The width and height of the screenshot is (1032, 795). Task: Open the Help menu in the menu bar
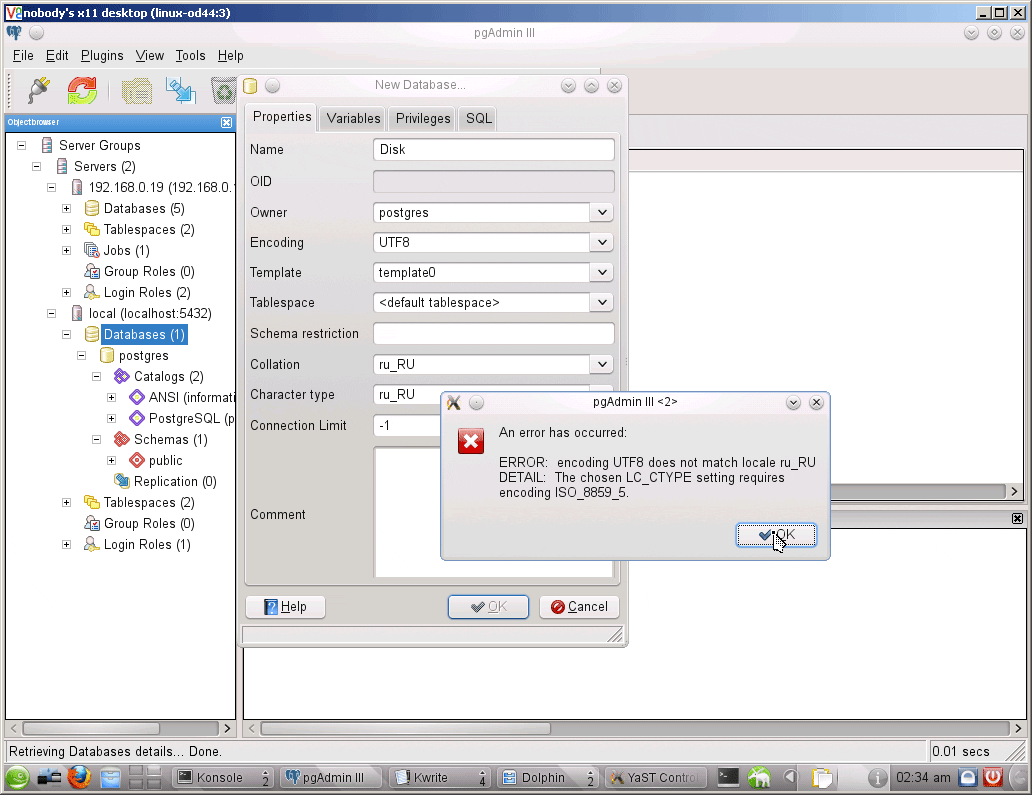point(230,56)
